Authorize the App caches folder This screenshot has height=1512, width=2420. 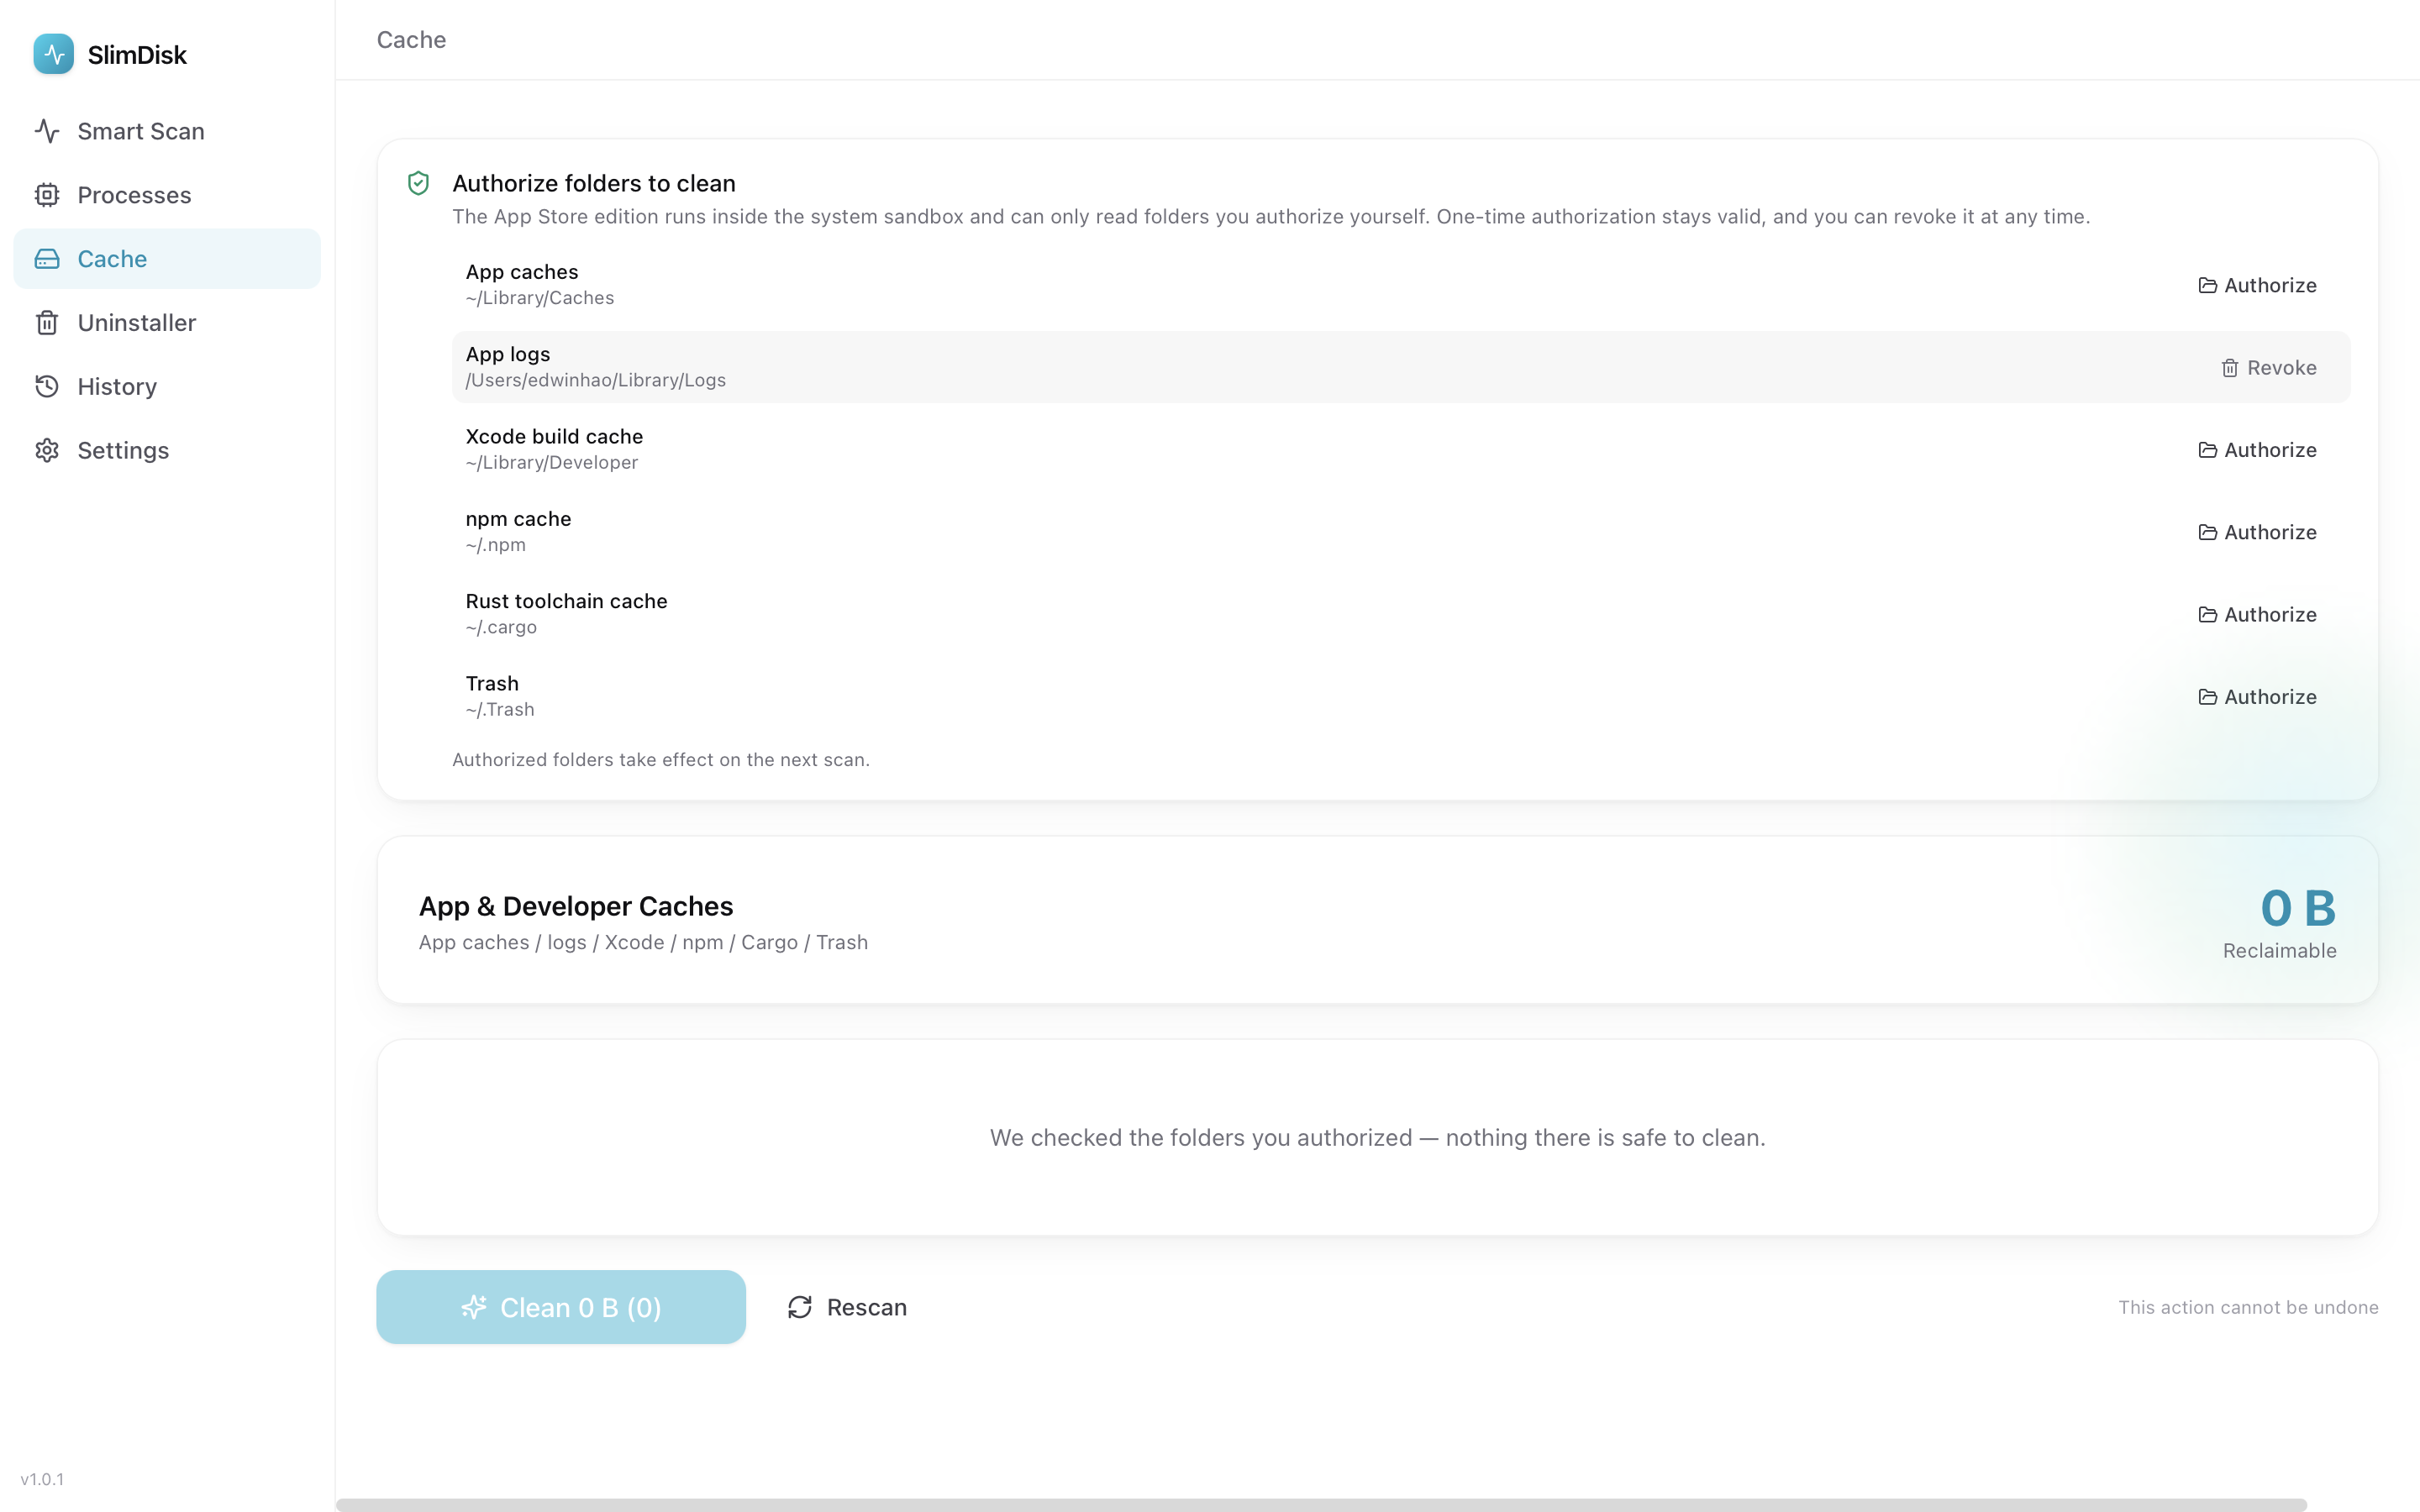pos(2257,286)
